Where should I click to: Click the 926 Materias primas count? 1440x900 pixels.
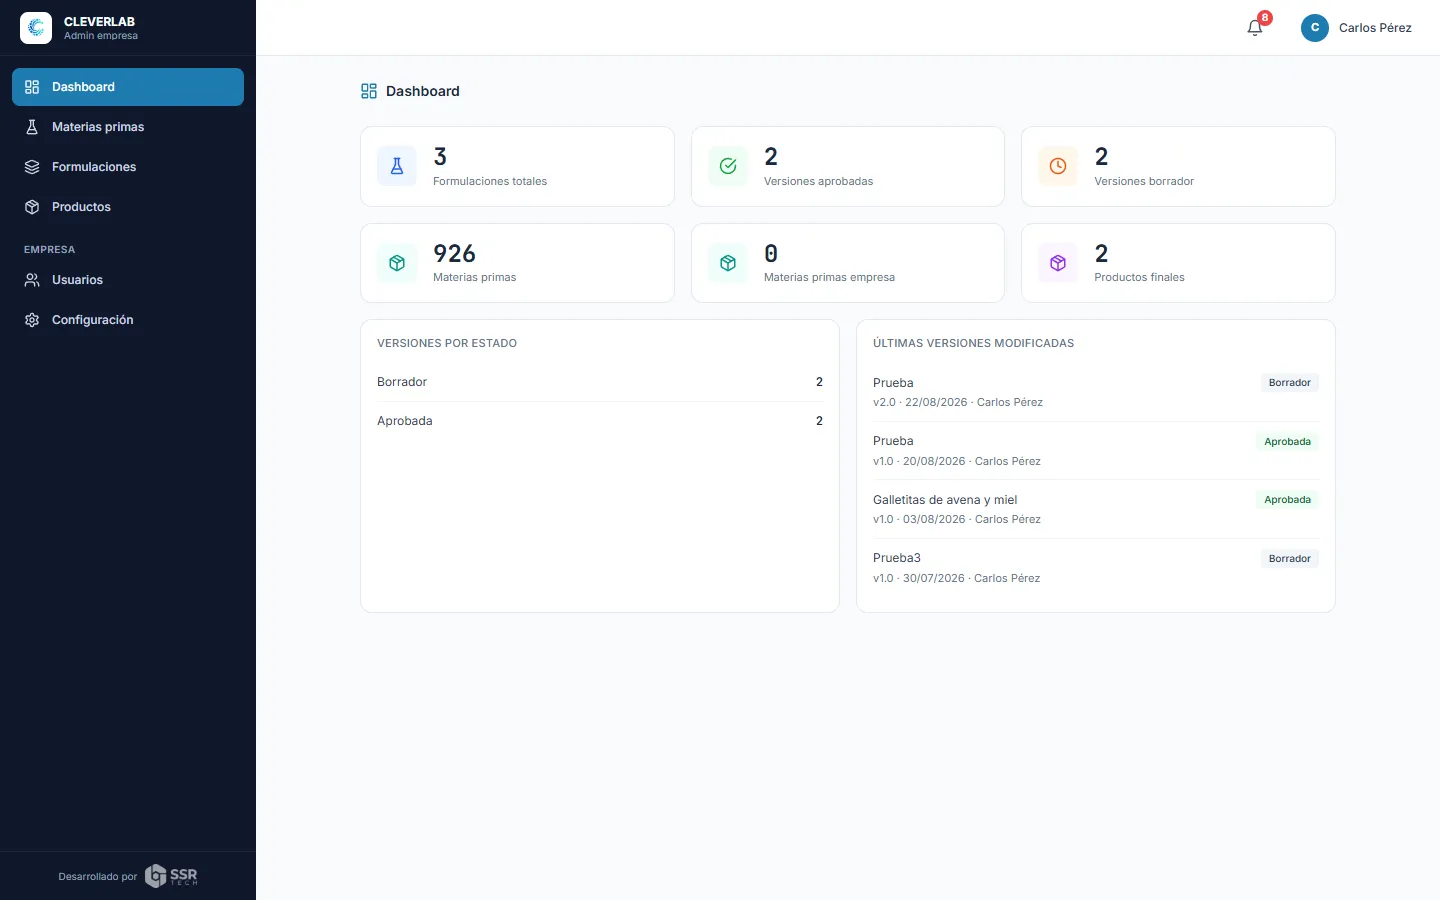tap(454, 253)
